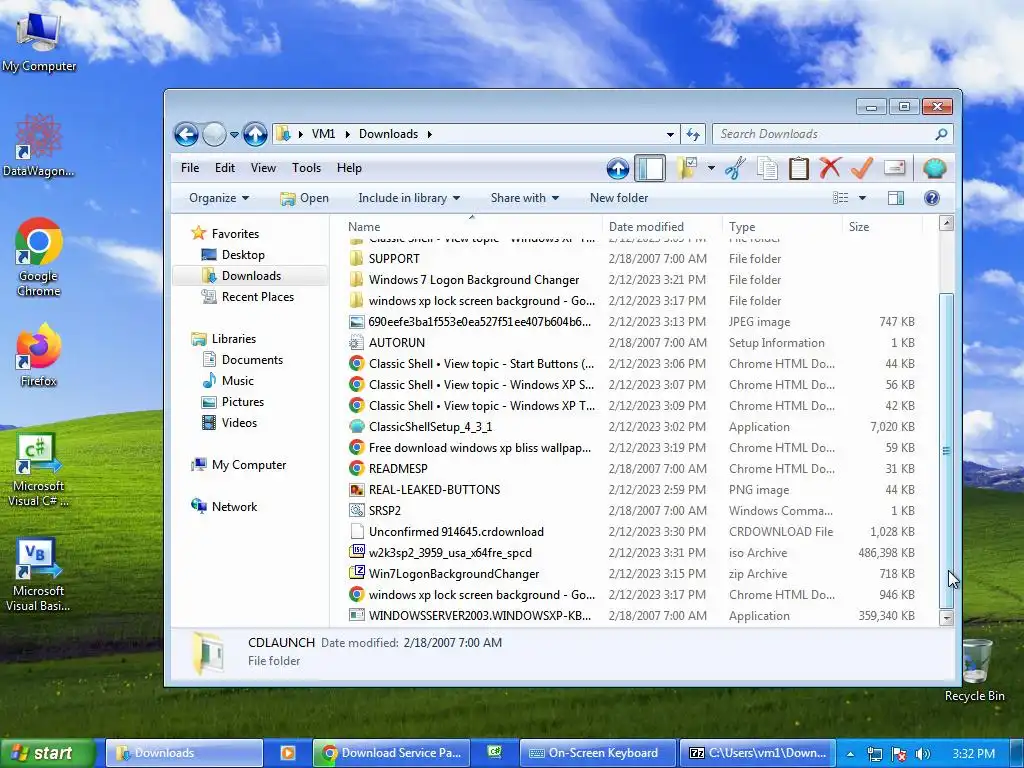The width and height of the screenshot is (1024, 768).
Task: Click the Copy pages icon
Action: tap(767, 168)
